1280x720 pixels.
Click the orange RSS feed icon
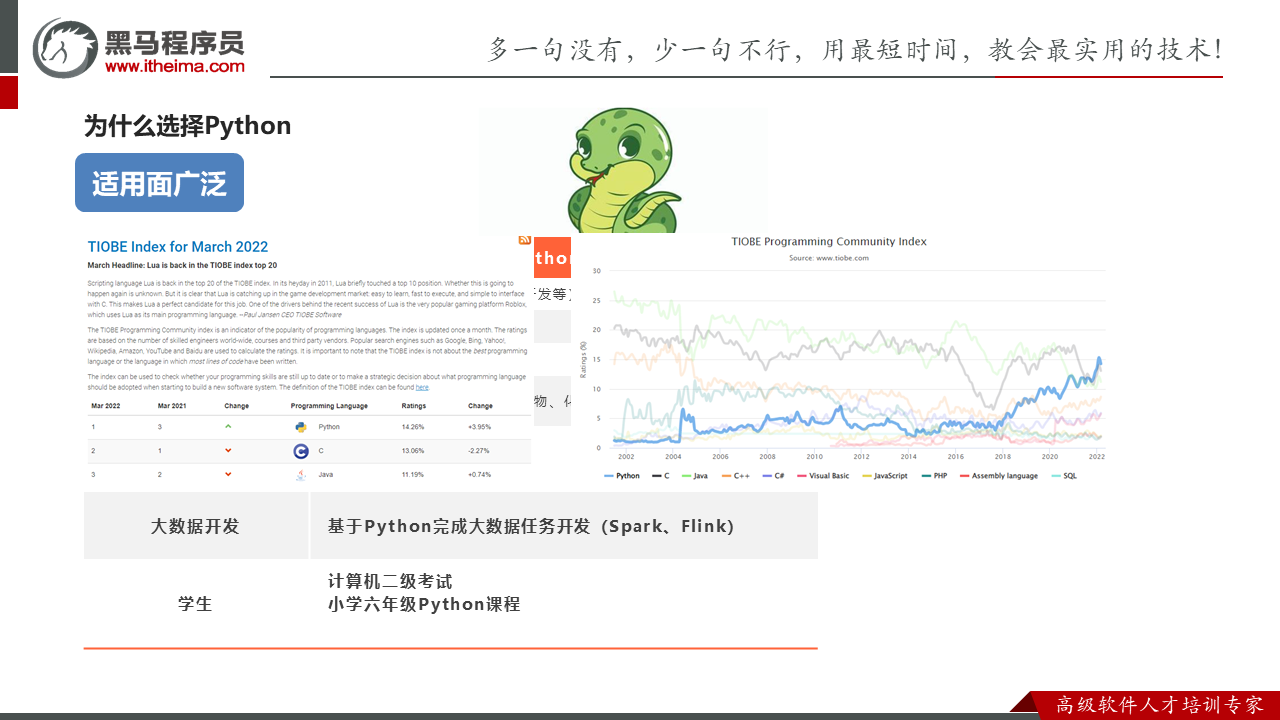[x=524, y=240]
